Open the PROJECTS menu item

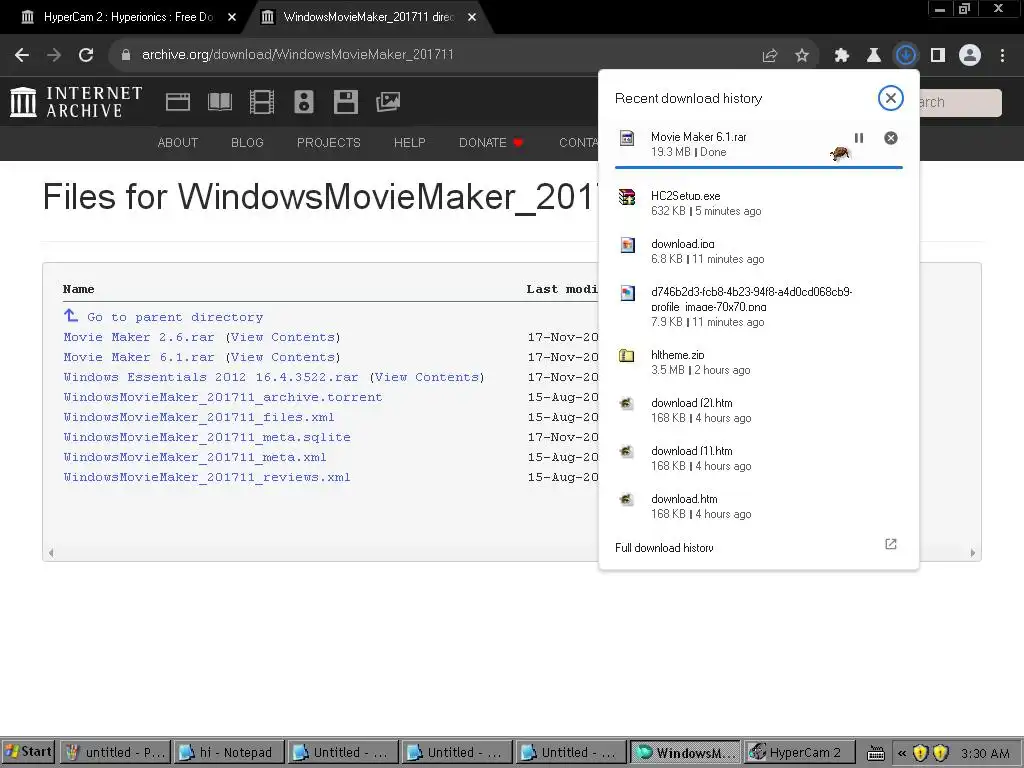tap(328, 142)
